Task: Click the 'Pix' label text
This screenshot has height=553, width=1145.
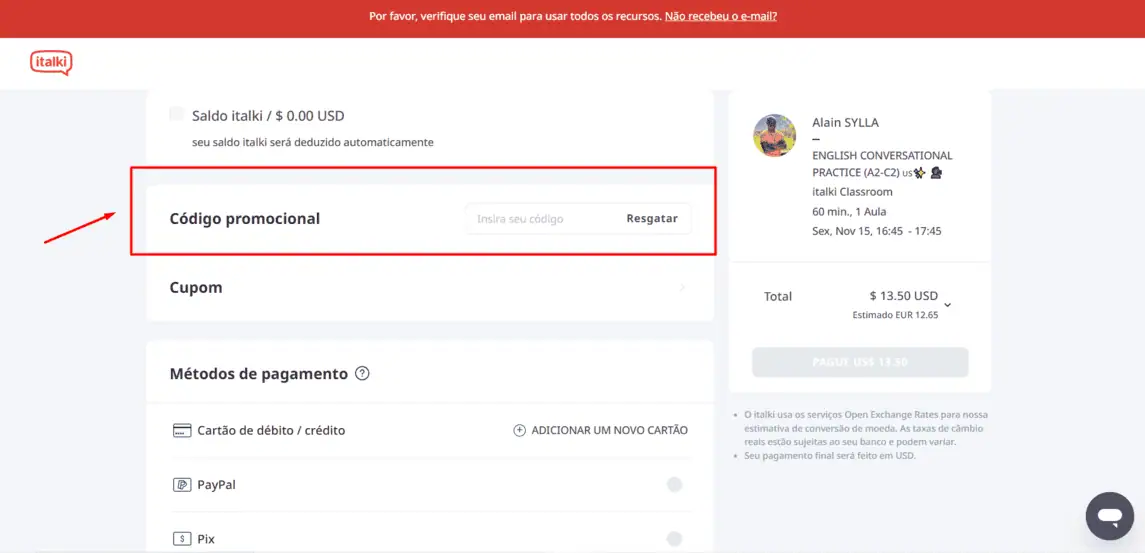Action: [206, 539]
